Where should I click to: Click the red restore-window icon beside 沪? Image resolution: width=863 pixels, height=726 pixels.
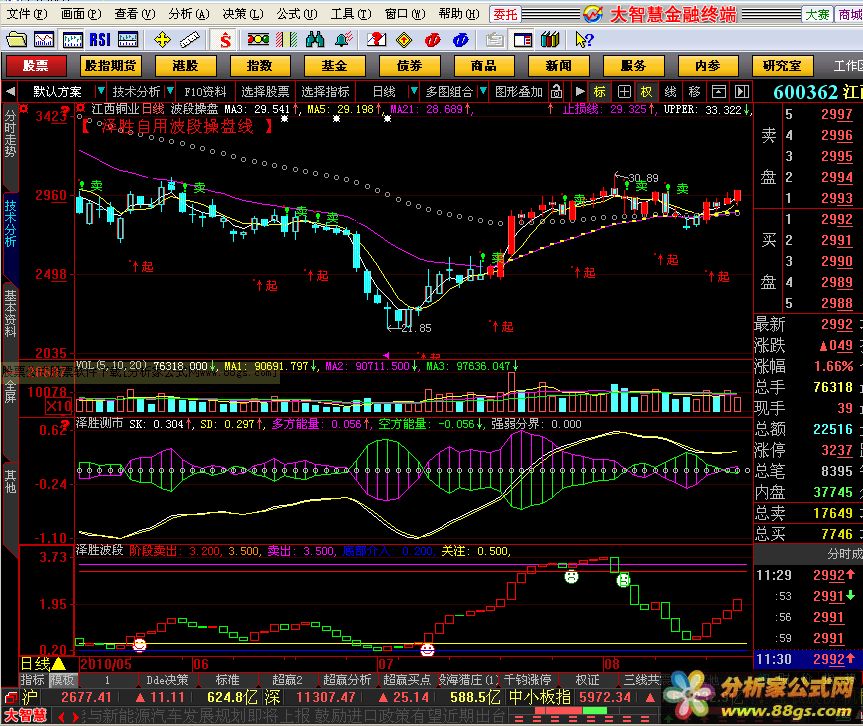[x=10, y=698]
